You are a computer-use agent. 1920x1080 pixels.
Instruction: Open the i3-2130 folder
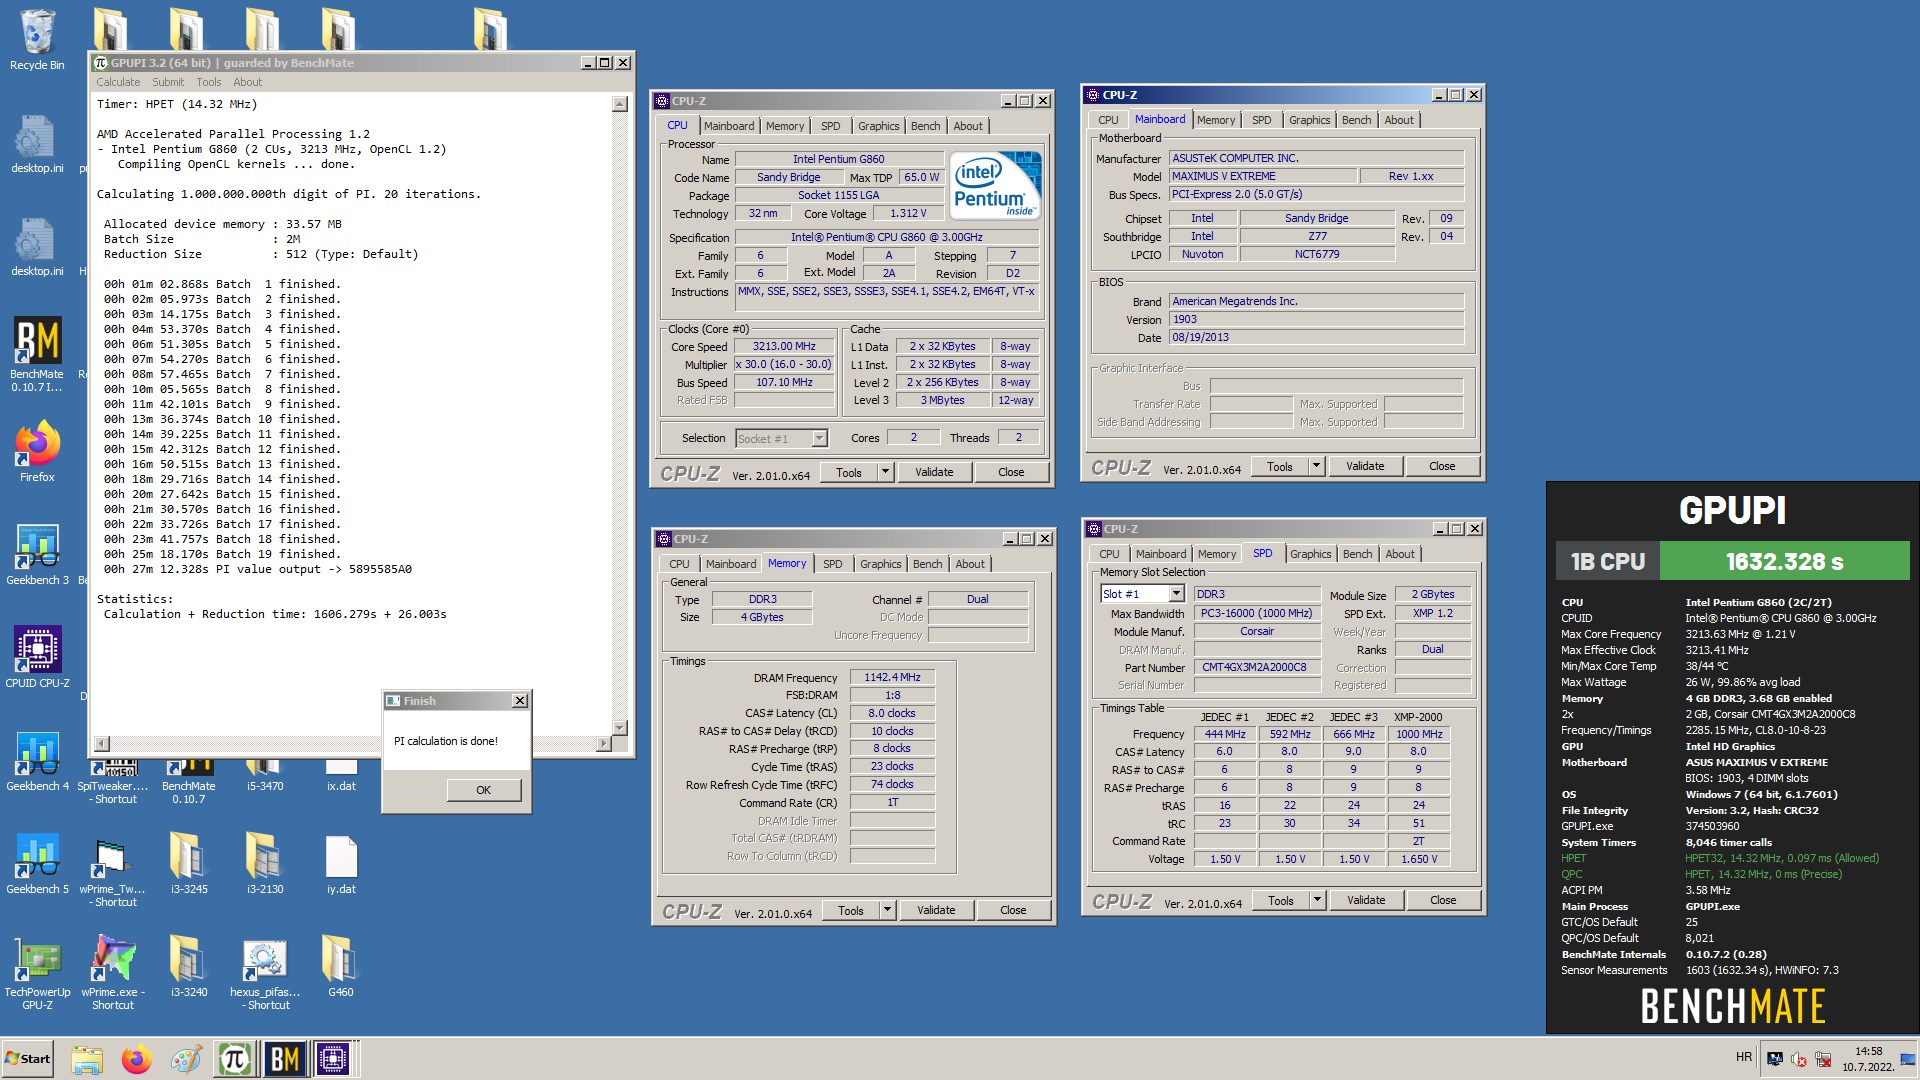pos(265,865)
